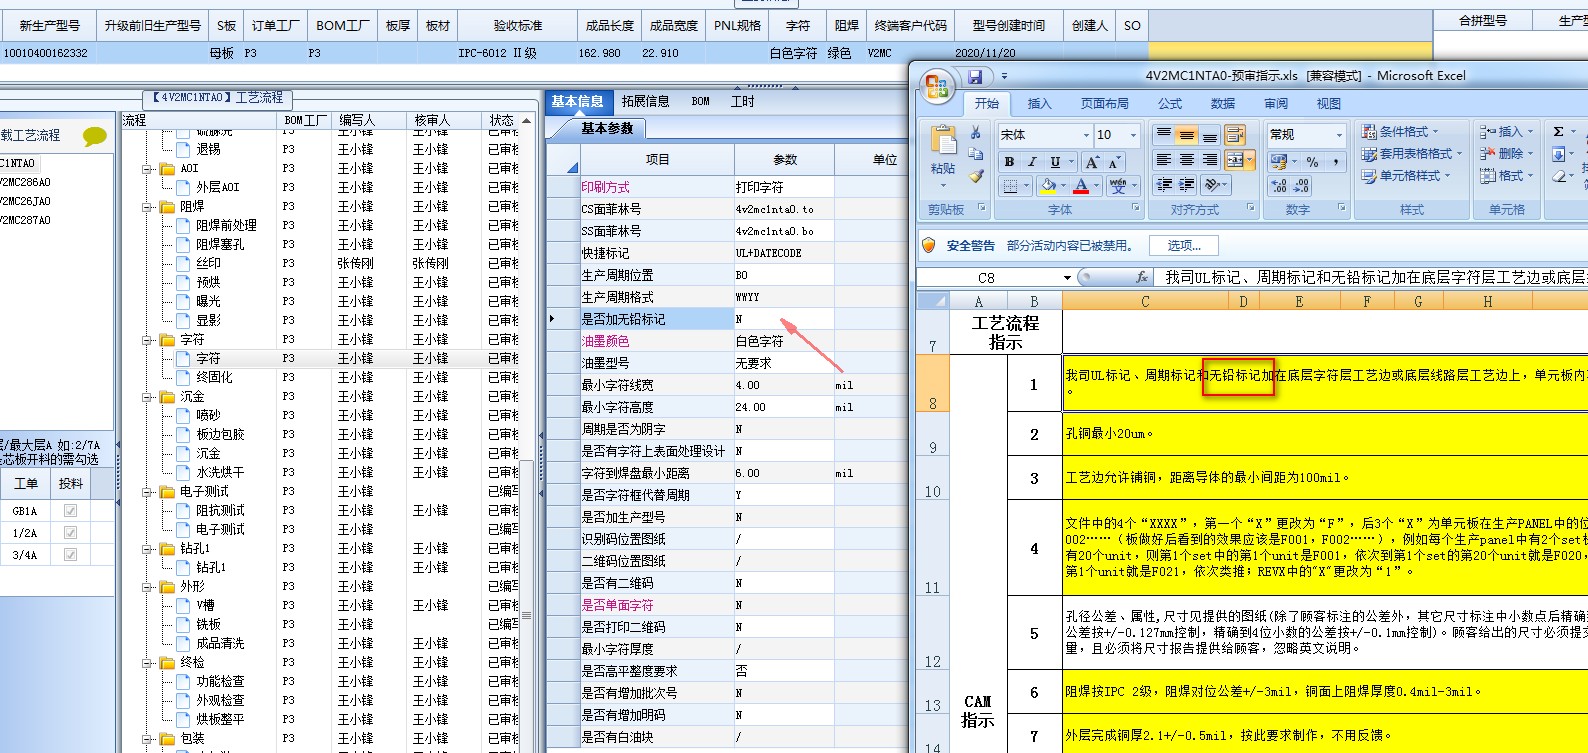Image resolution: width=1588 pixels, height=753 pixels.
Task: Open the 数据 ribbon tab
Action: click(1223, 104)
